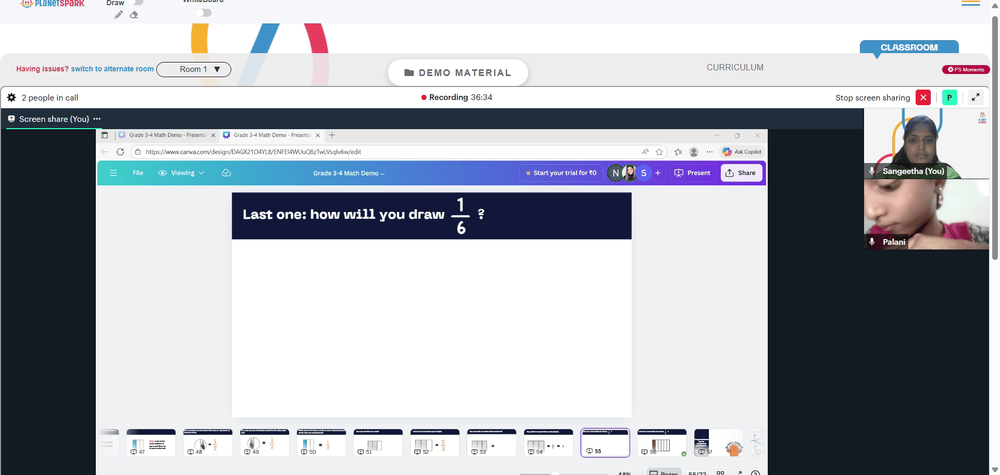Image resolution: width=1000 pixels, height=475 pixels.
Task: Click Start your trial for ₹0
Action: pos(561,173)
